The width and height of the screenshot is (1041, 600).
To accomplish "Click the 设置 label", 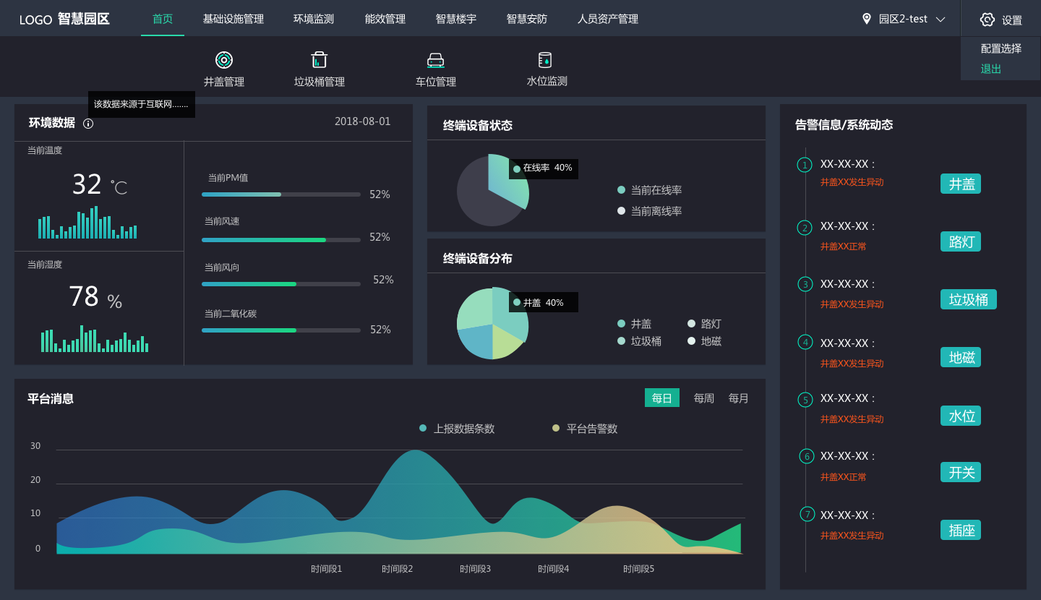I will pos(1012,20).
